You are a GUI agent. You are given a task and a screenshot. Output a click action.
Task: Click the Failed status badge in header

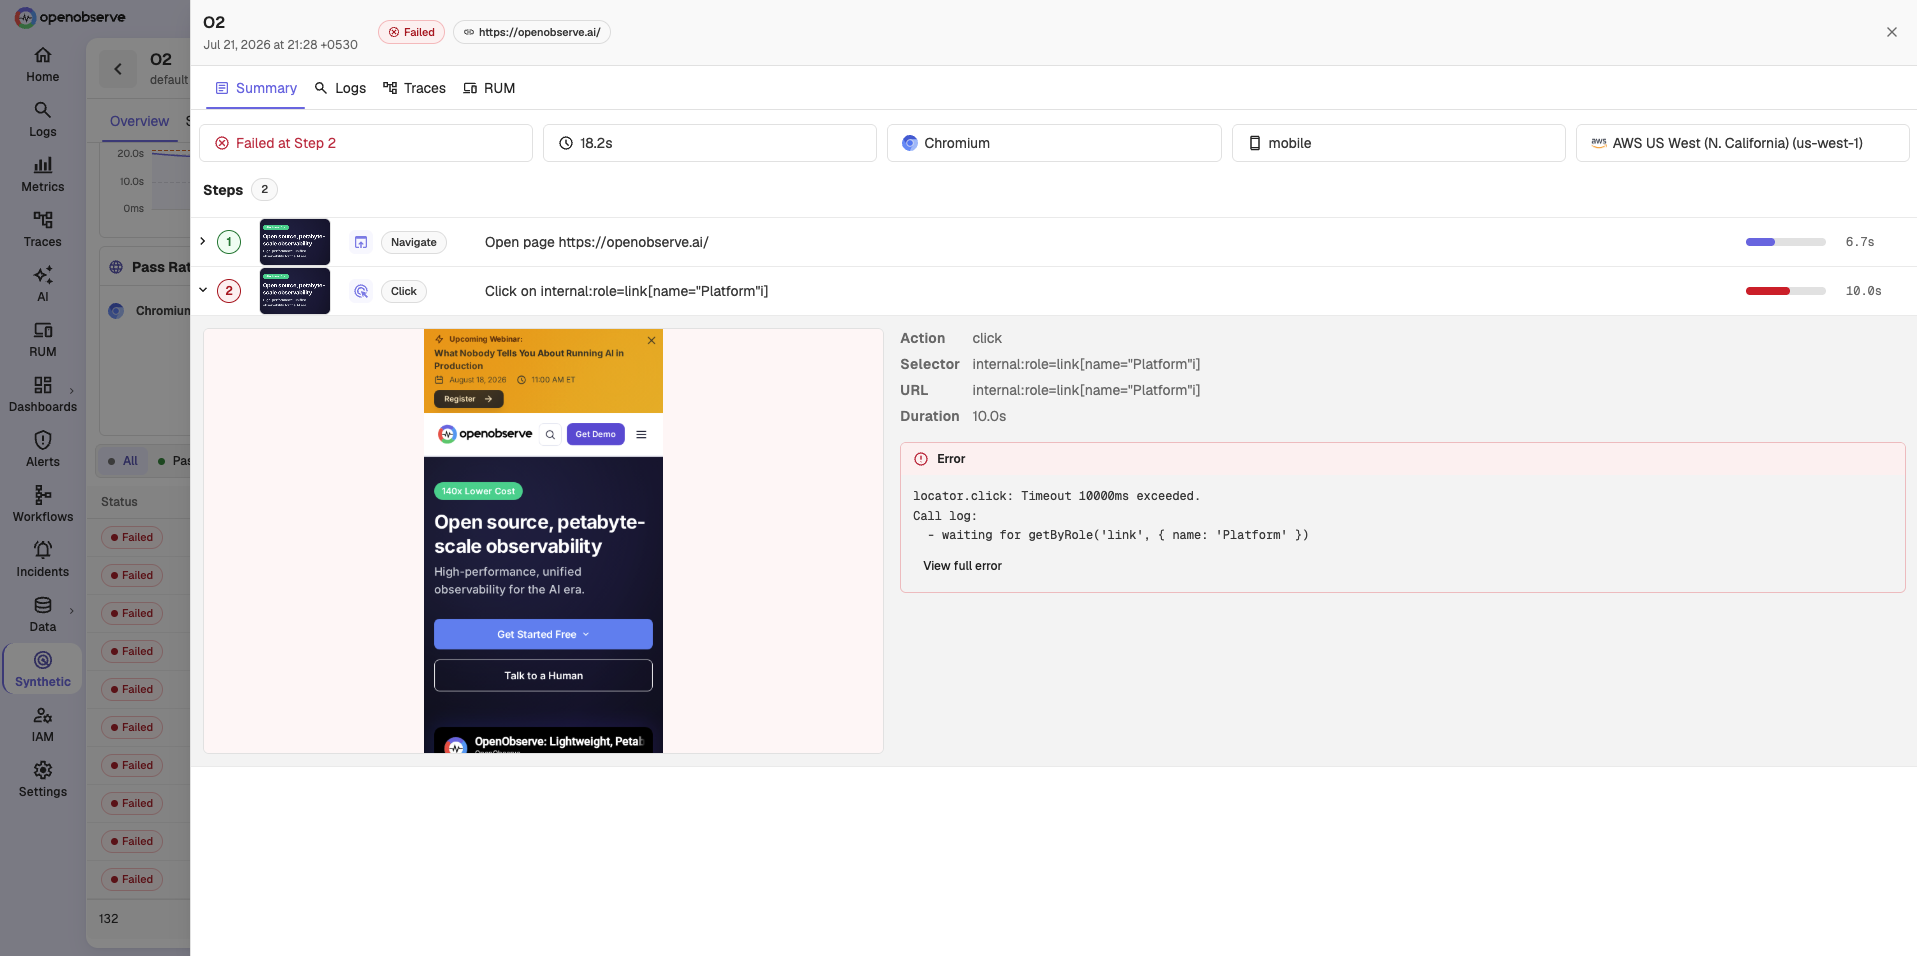tap(411, 32)
